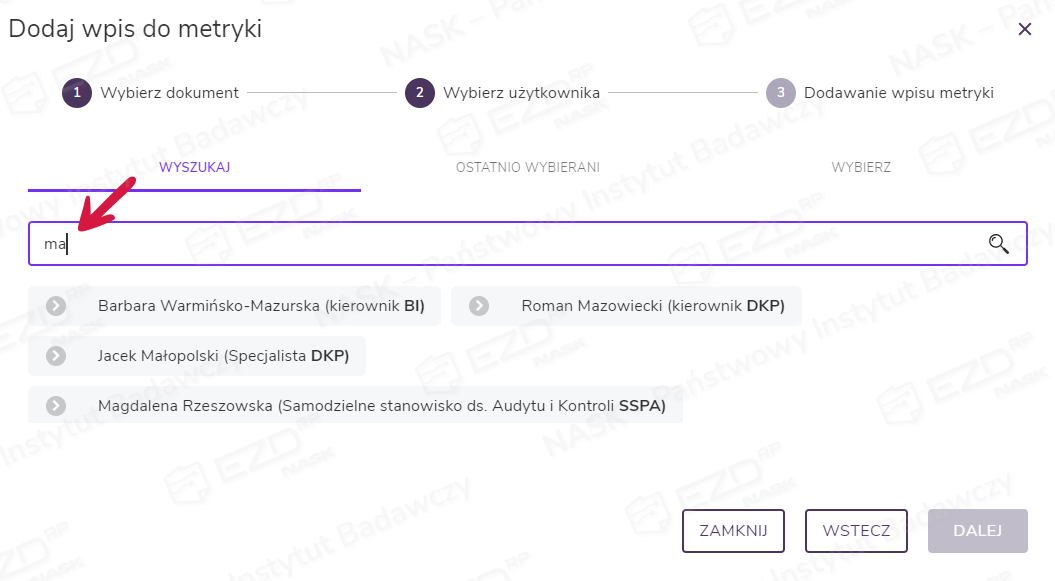Click the magnifier search icon
This screenshot has width=1055, height=581.
pyautogui.click(x=998, y=243)
